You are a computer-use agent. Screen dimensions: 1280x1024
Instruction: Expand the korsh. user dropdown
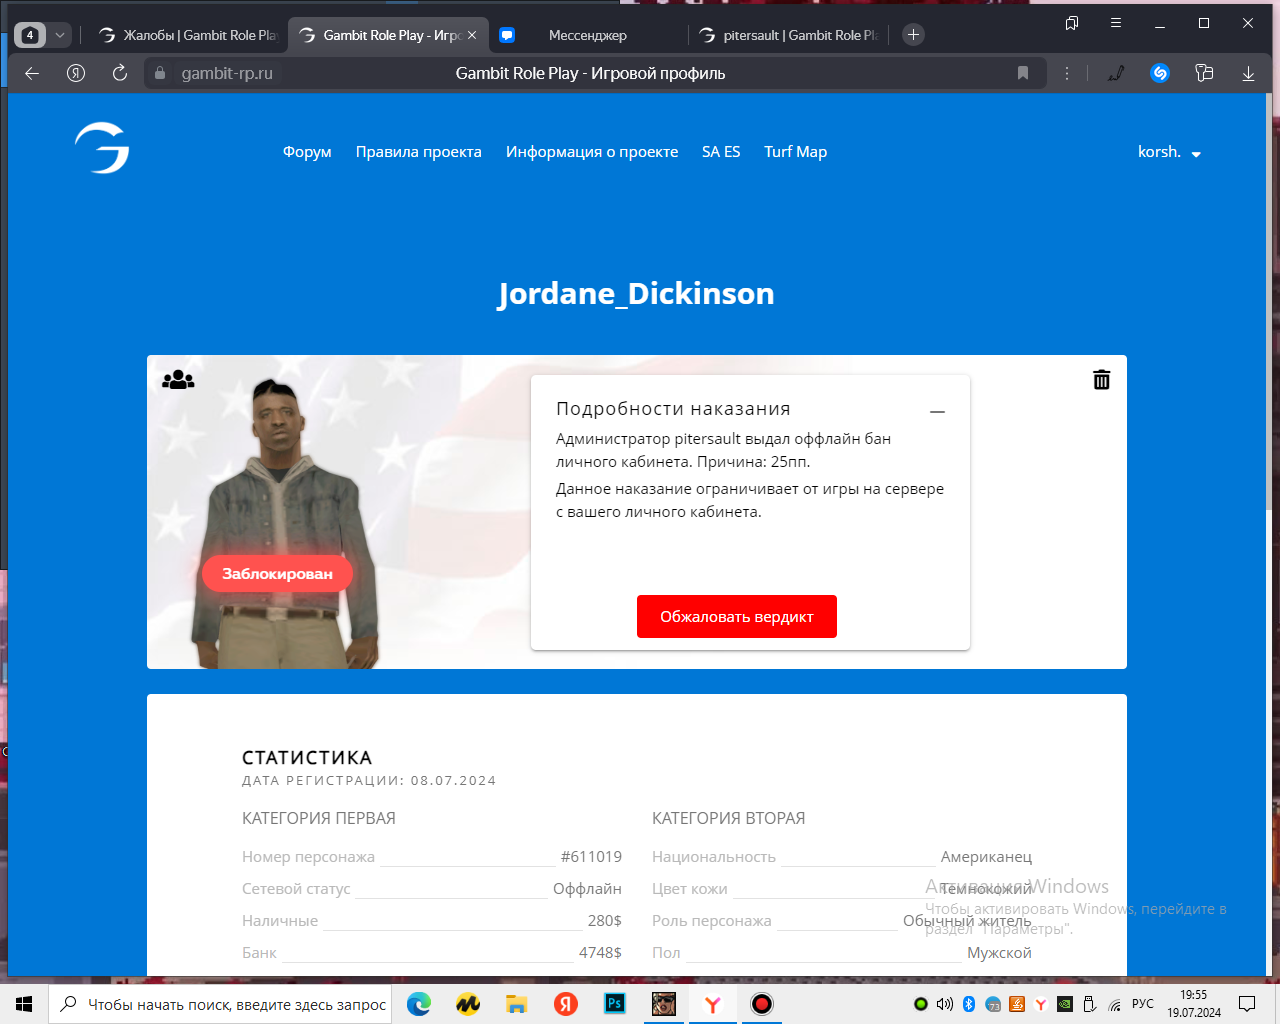click(x=1168, y=152)
